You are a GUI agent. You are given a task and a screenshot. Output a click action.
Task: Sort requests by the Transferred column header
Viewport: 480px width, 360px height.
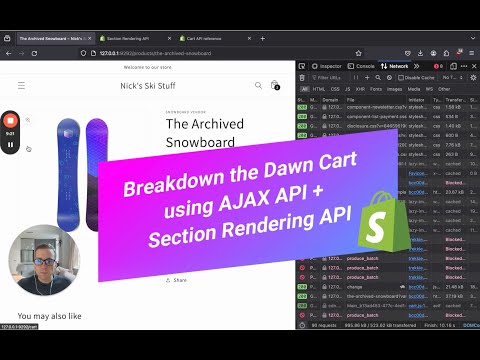coord(456,100)
